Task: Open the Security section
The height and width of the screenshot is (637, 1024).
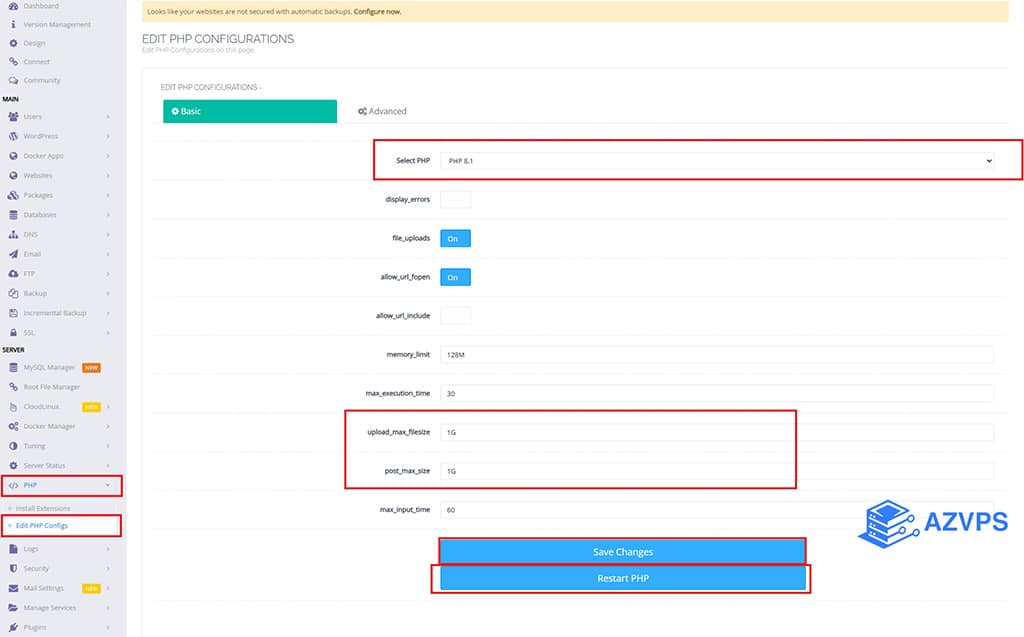Action: click(x=39, y=568)
